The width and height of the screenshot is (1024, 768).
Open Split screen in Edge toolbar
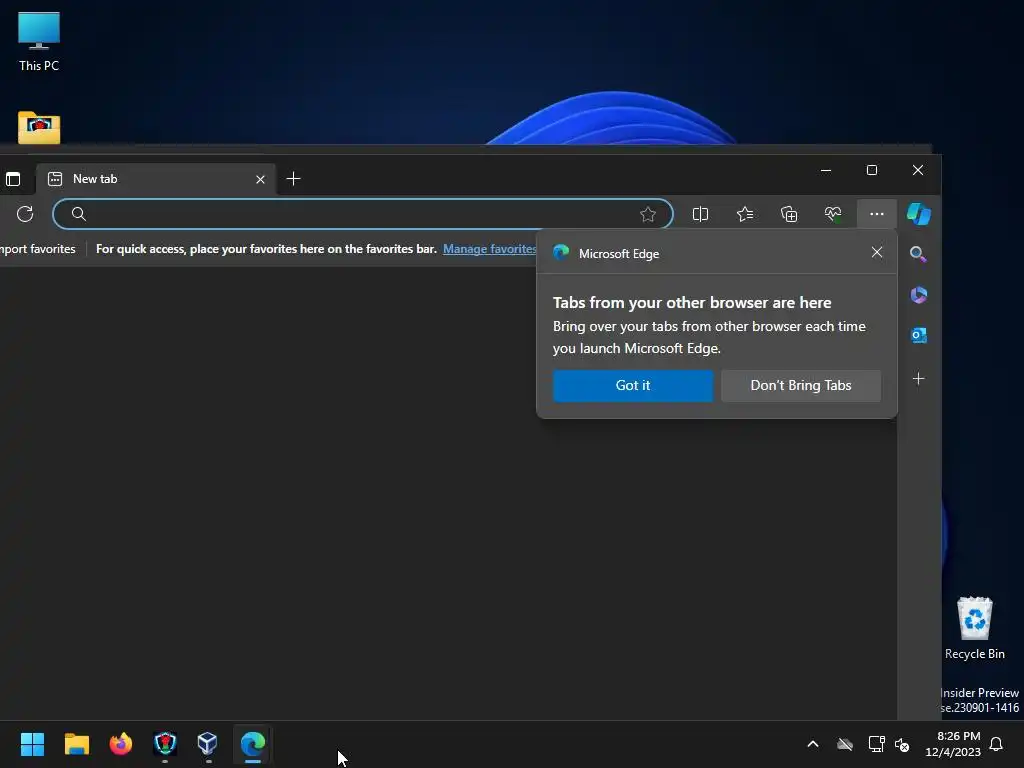point(700,214)
